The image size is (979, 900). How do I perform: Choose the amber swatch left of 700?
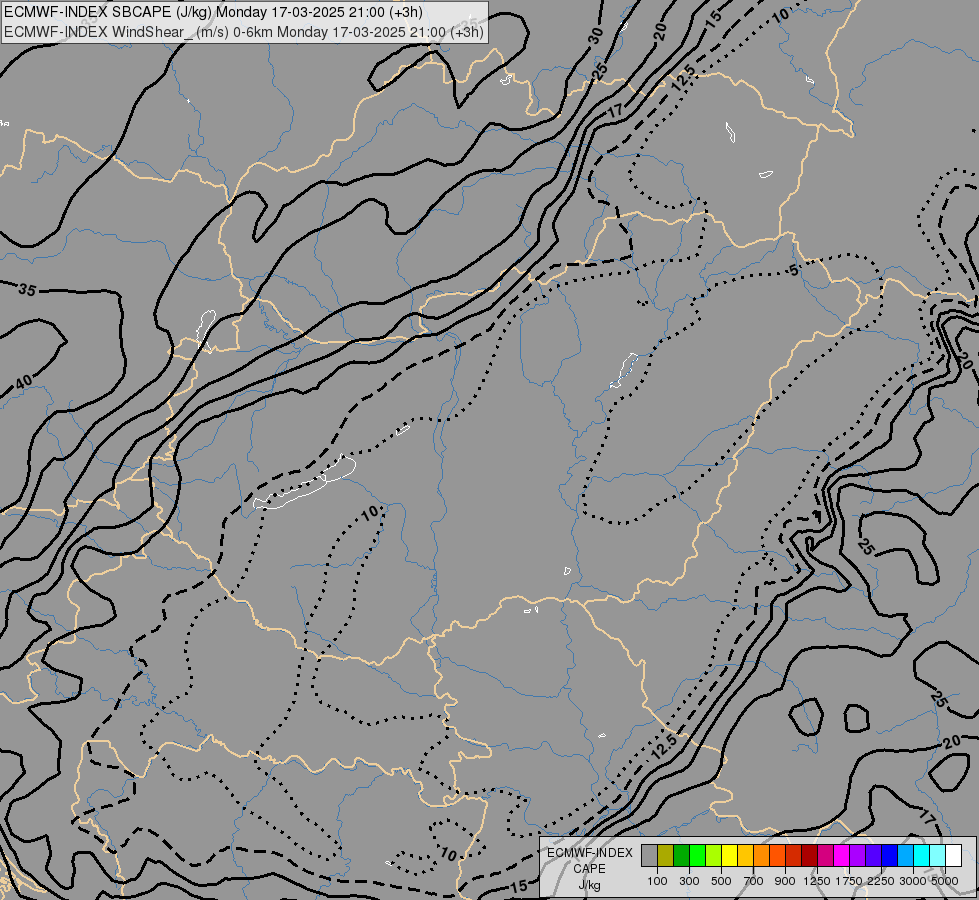[745, 855]
